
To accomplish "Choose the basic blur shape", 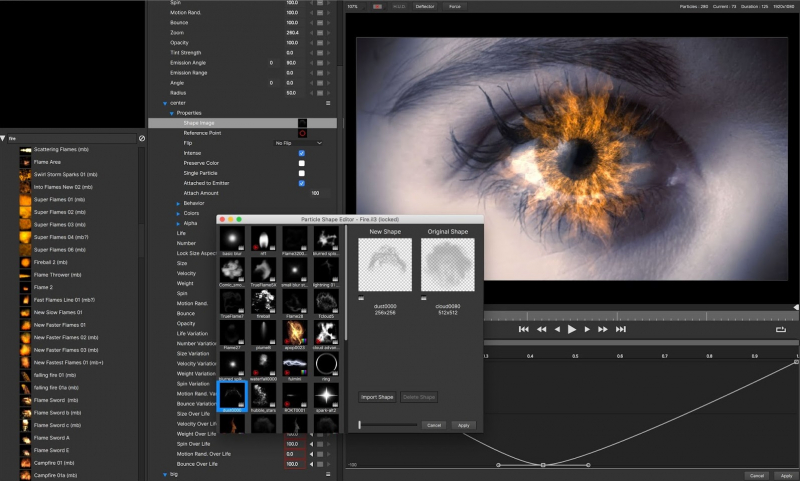I will pyautogui.click(x=233, y=238).
